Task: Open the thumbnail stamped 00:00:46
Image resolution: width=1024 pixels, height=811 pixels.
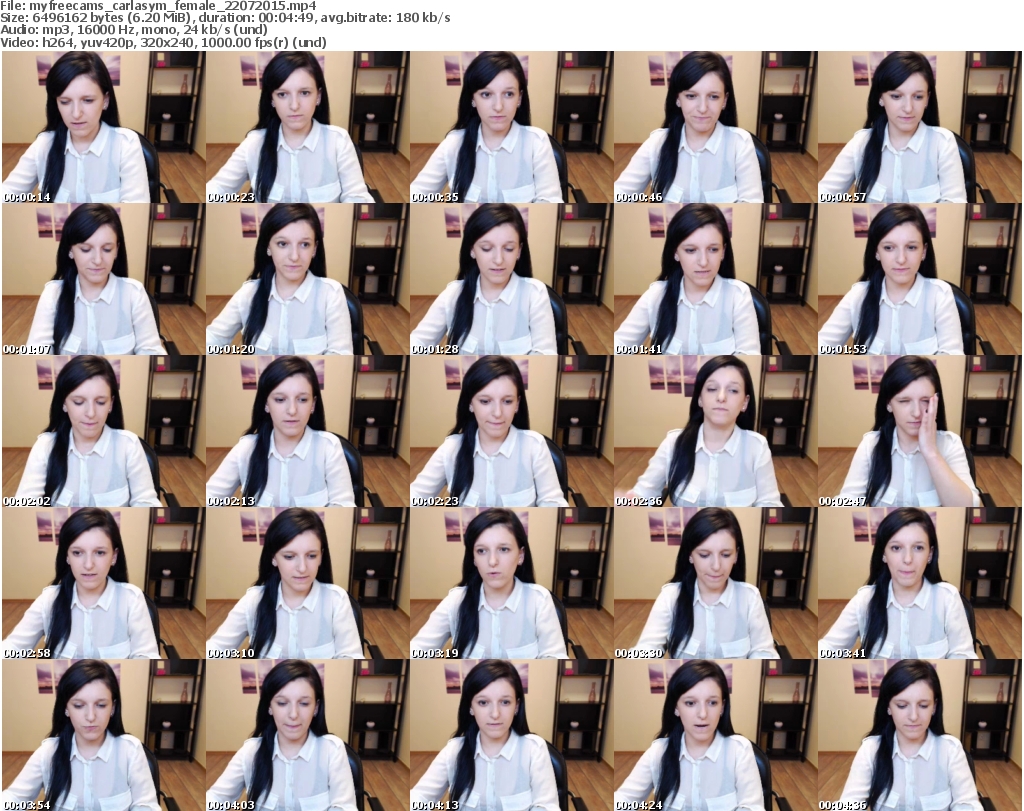Action: 715,127
